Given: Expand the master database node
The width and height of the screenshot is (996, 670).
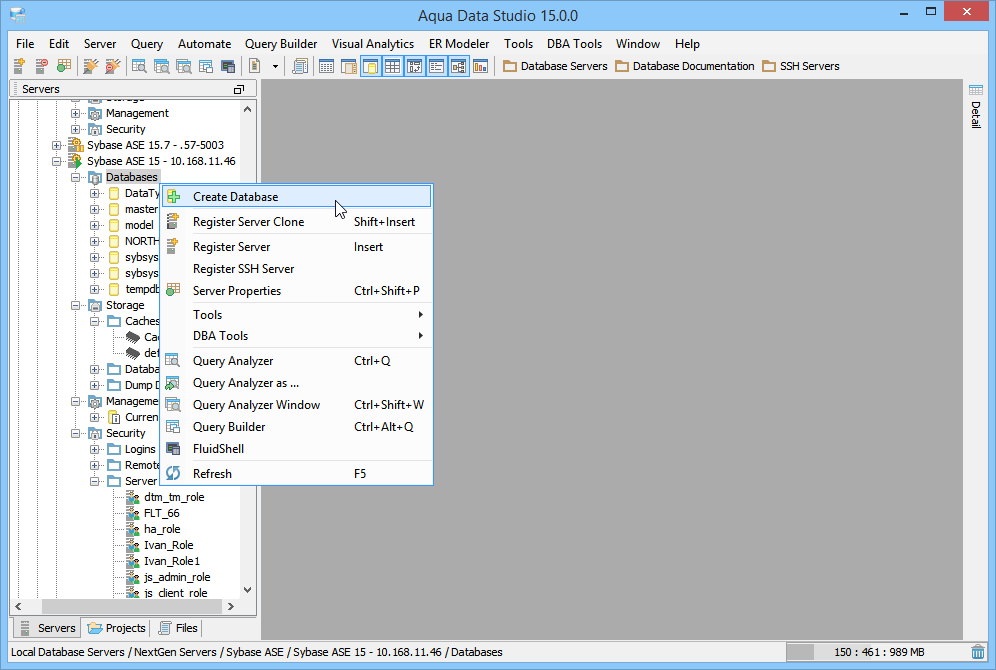Looking at the screenshot, I should 95,209.
